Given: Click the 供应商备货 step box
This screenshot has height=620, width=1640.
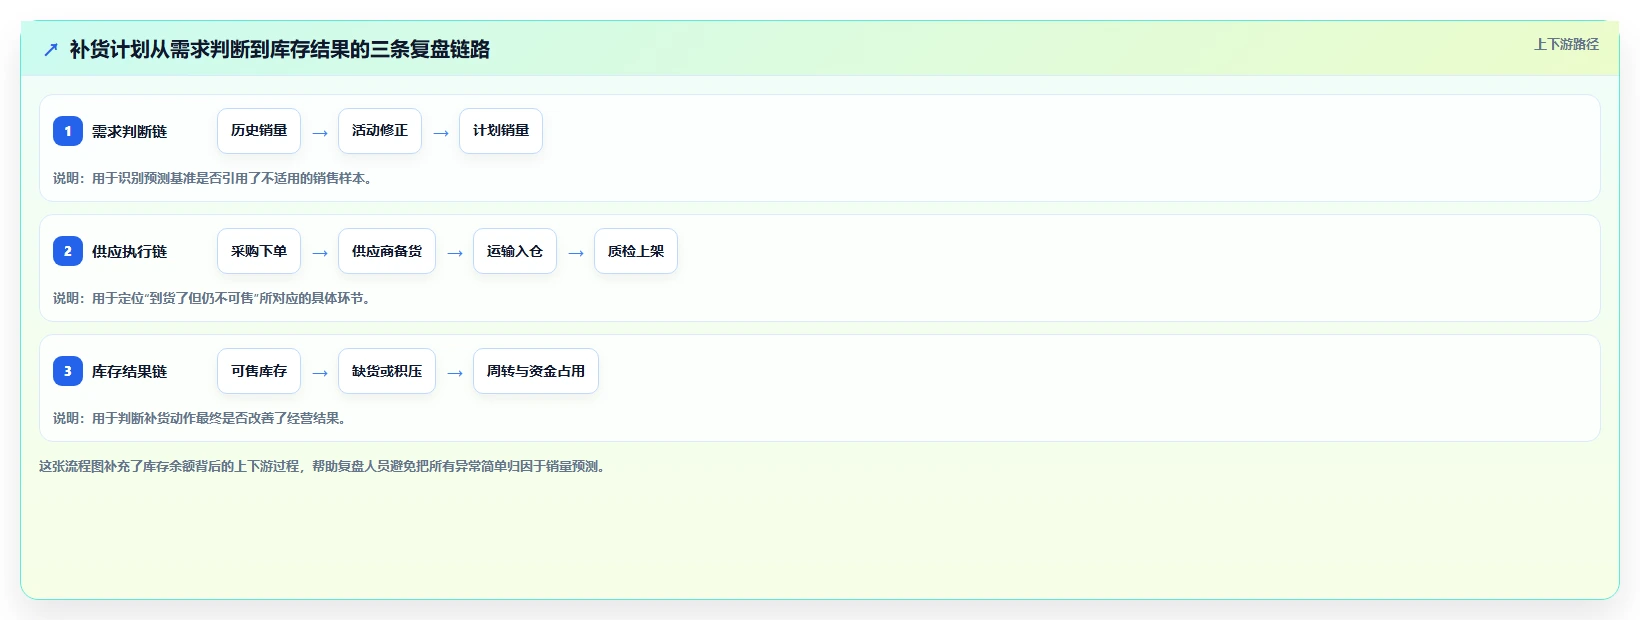Looking at the screenshot, I should tap(387, 251).
